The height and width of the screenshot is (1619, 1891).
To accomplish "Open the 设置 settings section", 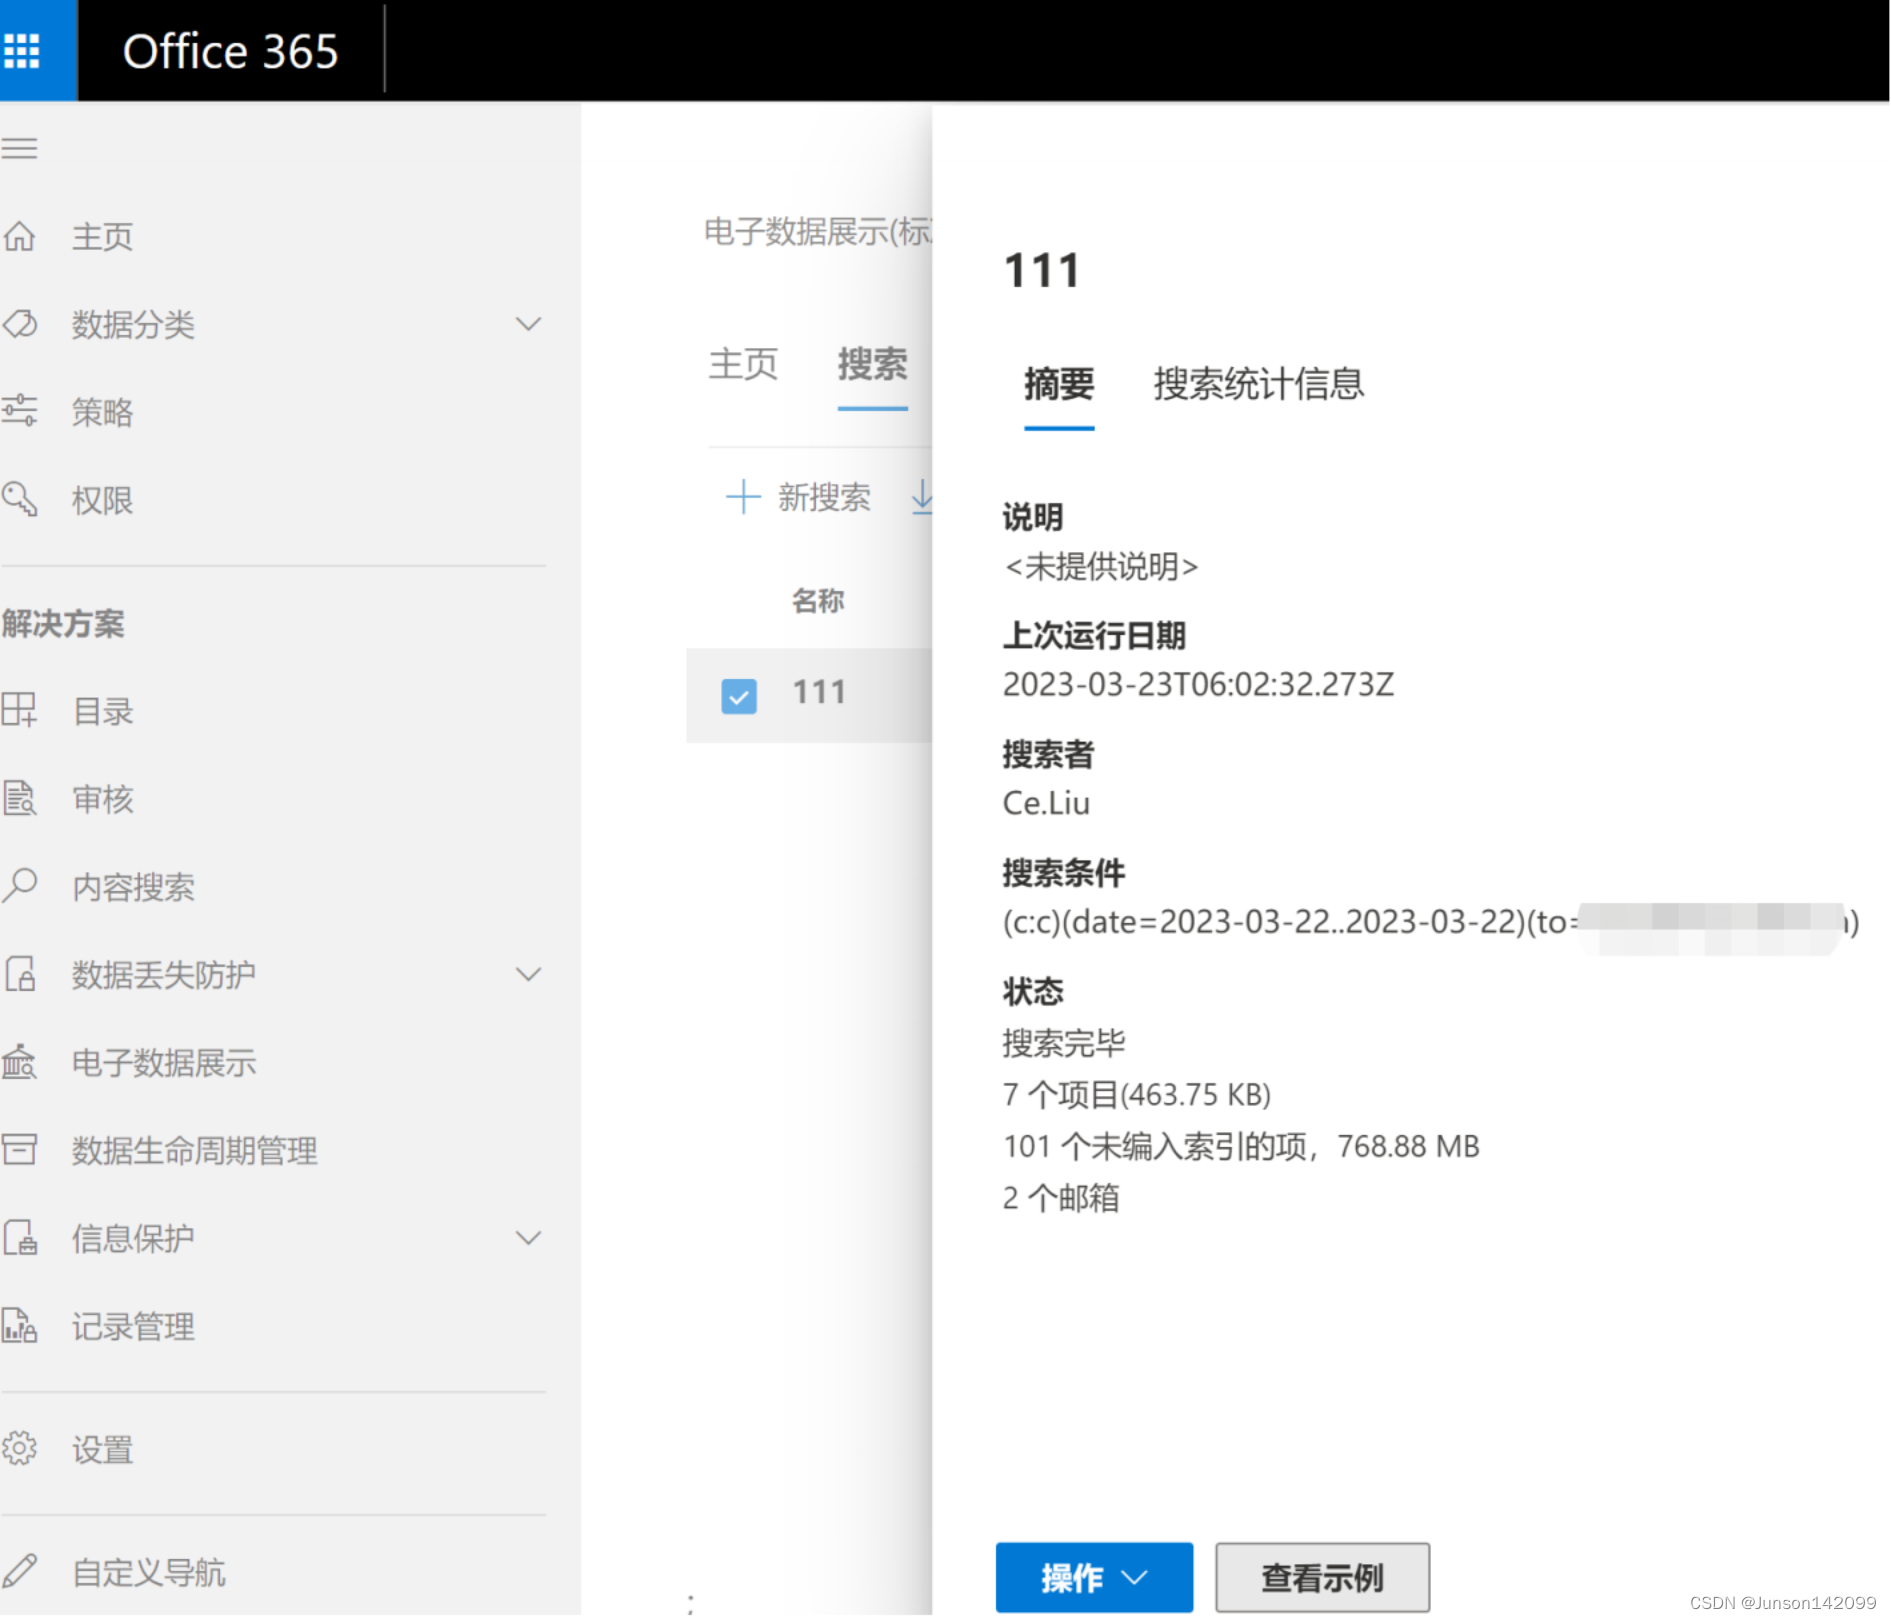I will click(101, 1450).
